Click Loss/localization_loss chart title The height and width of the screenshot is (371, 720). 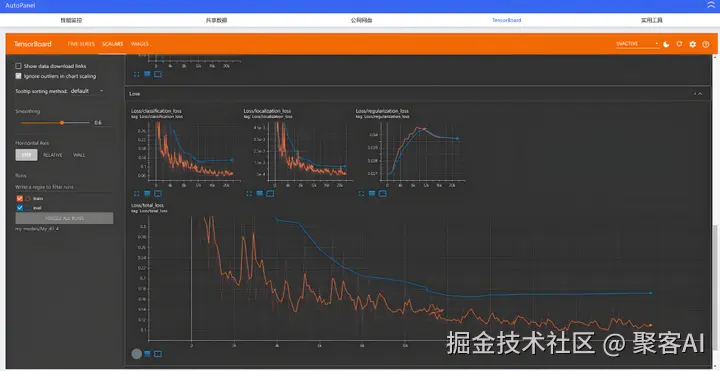(267, 111)
